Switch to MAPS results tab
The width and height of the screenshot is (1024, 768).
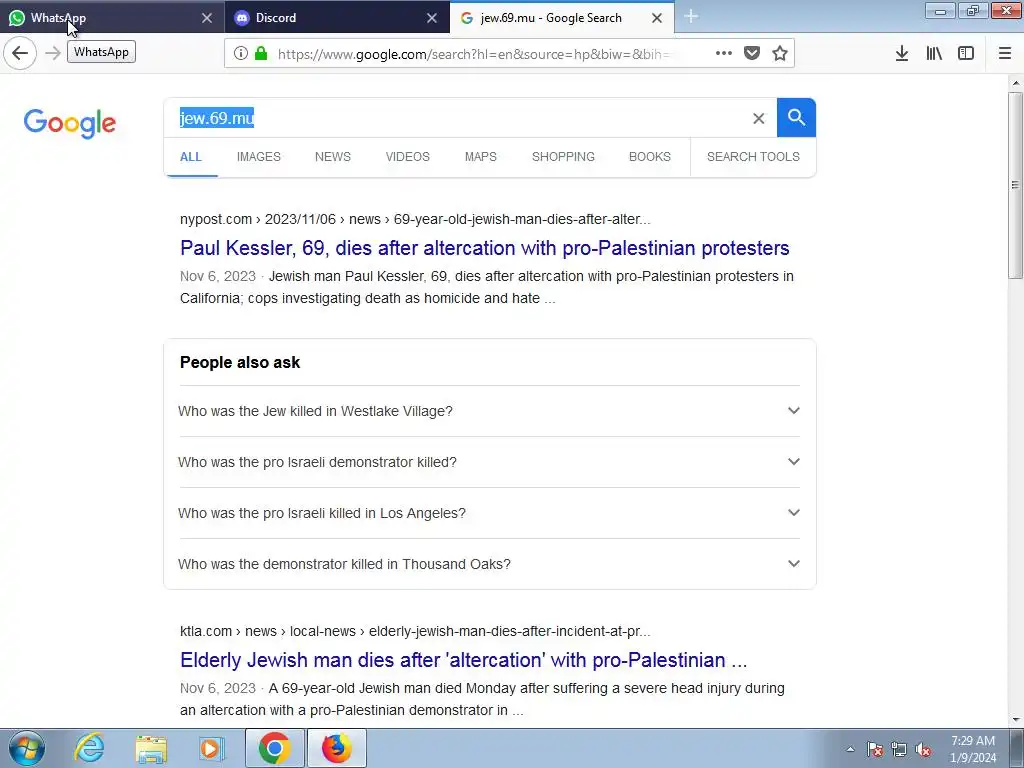click(x=481, y=157)
